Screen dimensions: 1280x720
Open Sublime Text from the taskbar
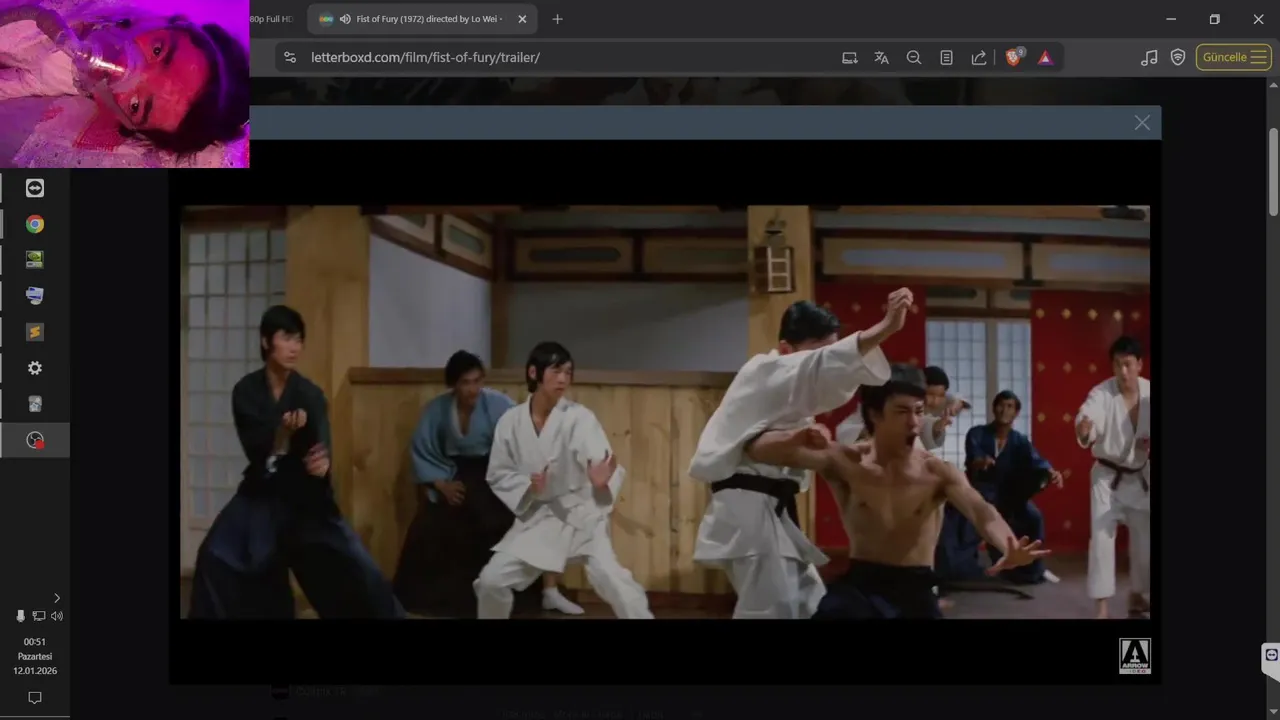(35, 332)
